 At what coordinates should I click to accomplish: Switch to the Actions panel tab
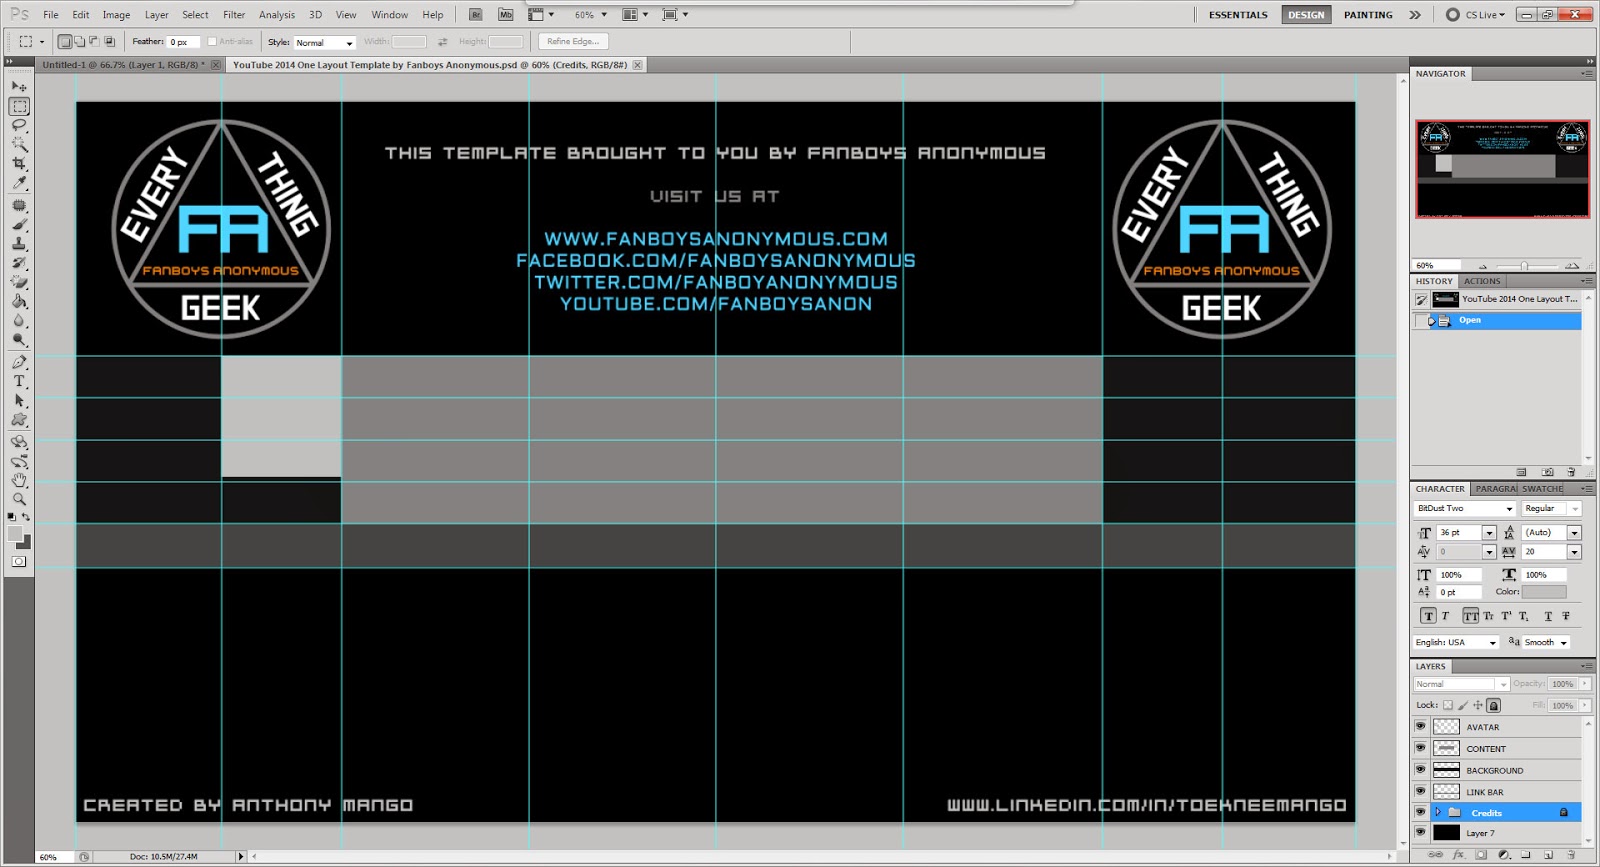(1482, 281)
